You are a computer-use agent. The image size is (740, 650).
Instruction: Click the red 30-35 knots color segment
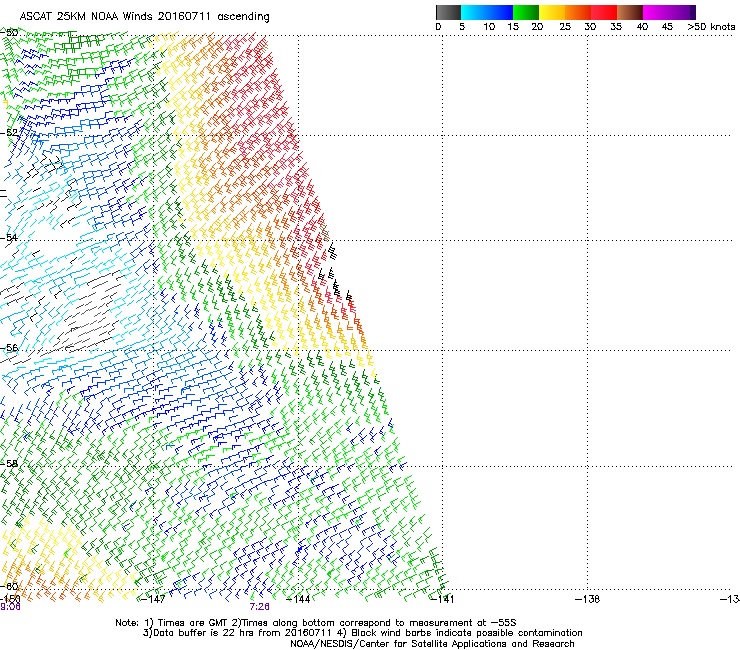pyautogui.click(x=604, y=12)
